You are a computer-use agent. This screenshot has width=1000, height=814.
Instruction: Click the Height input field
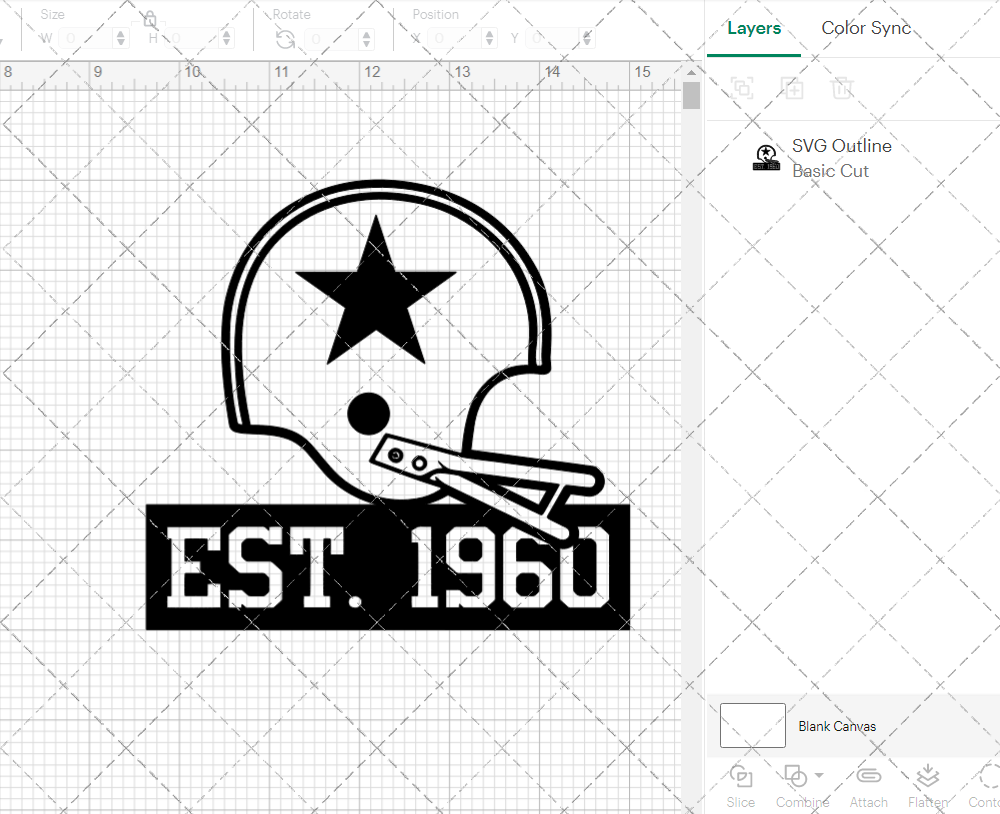[191, 39]
